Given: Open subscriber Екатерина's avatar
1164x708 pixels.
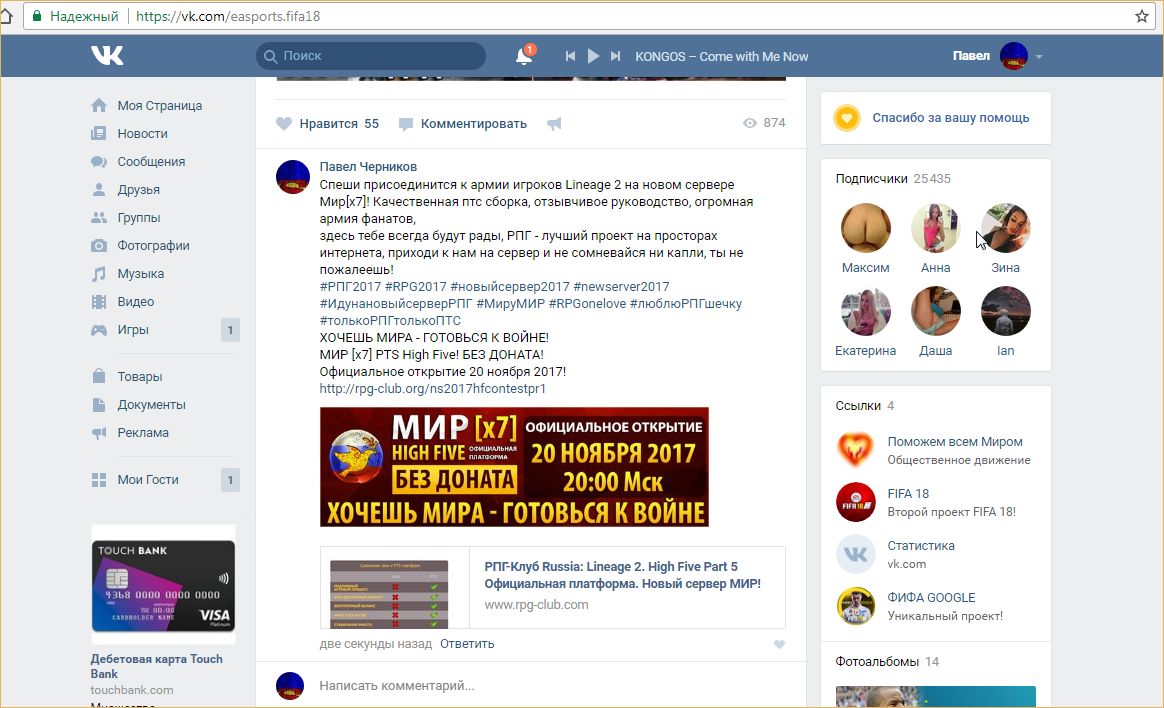Looking at the screenshot, I should tap(866, 311).
